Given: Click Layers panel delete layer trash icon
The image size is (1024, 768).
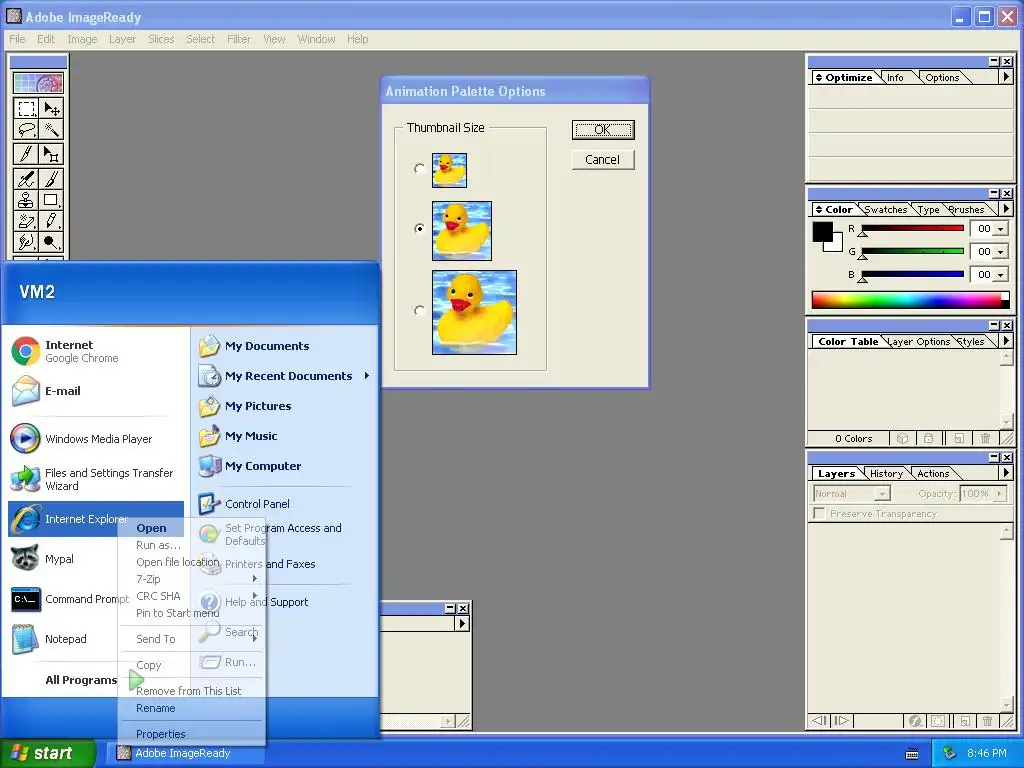Looking at the screenshot, I should tap(987, 721).
